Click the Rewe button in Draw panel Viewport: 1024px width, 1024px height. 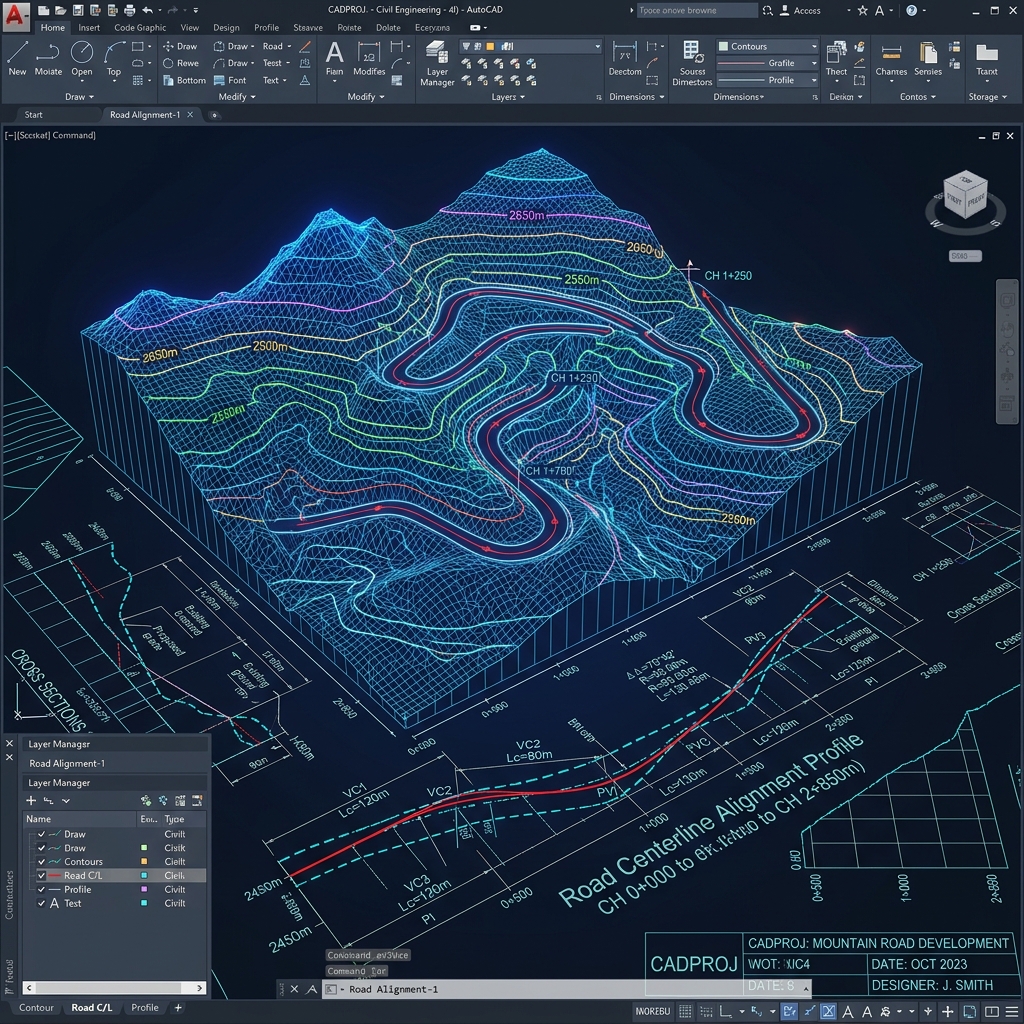coord(180,63)
